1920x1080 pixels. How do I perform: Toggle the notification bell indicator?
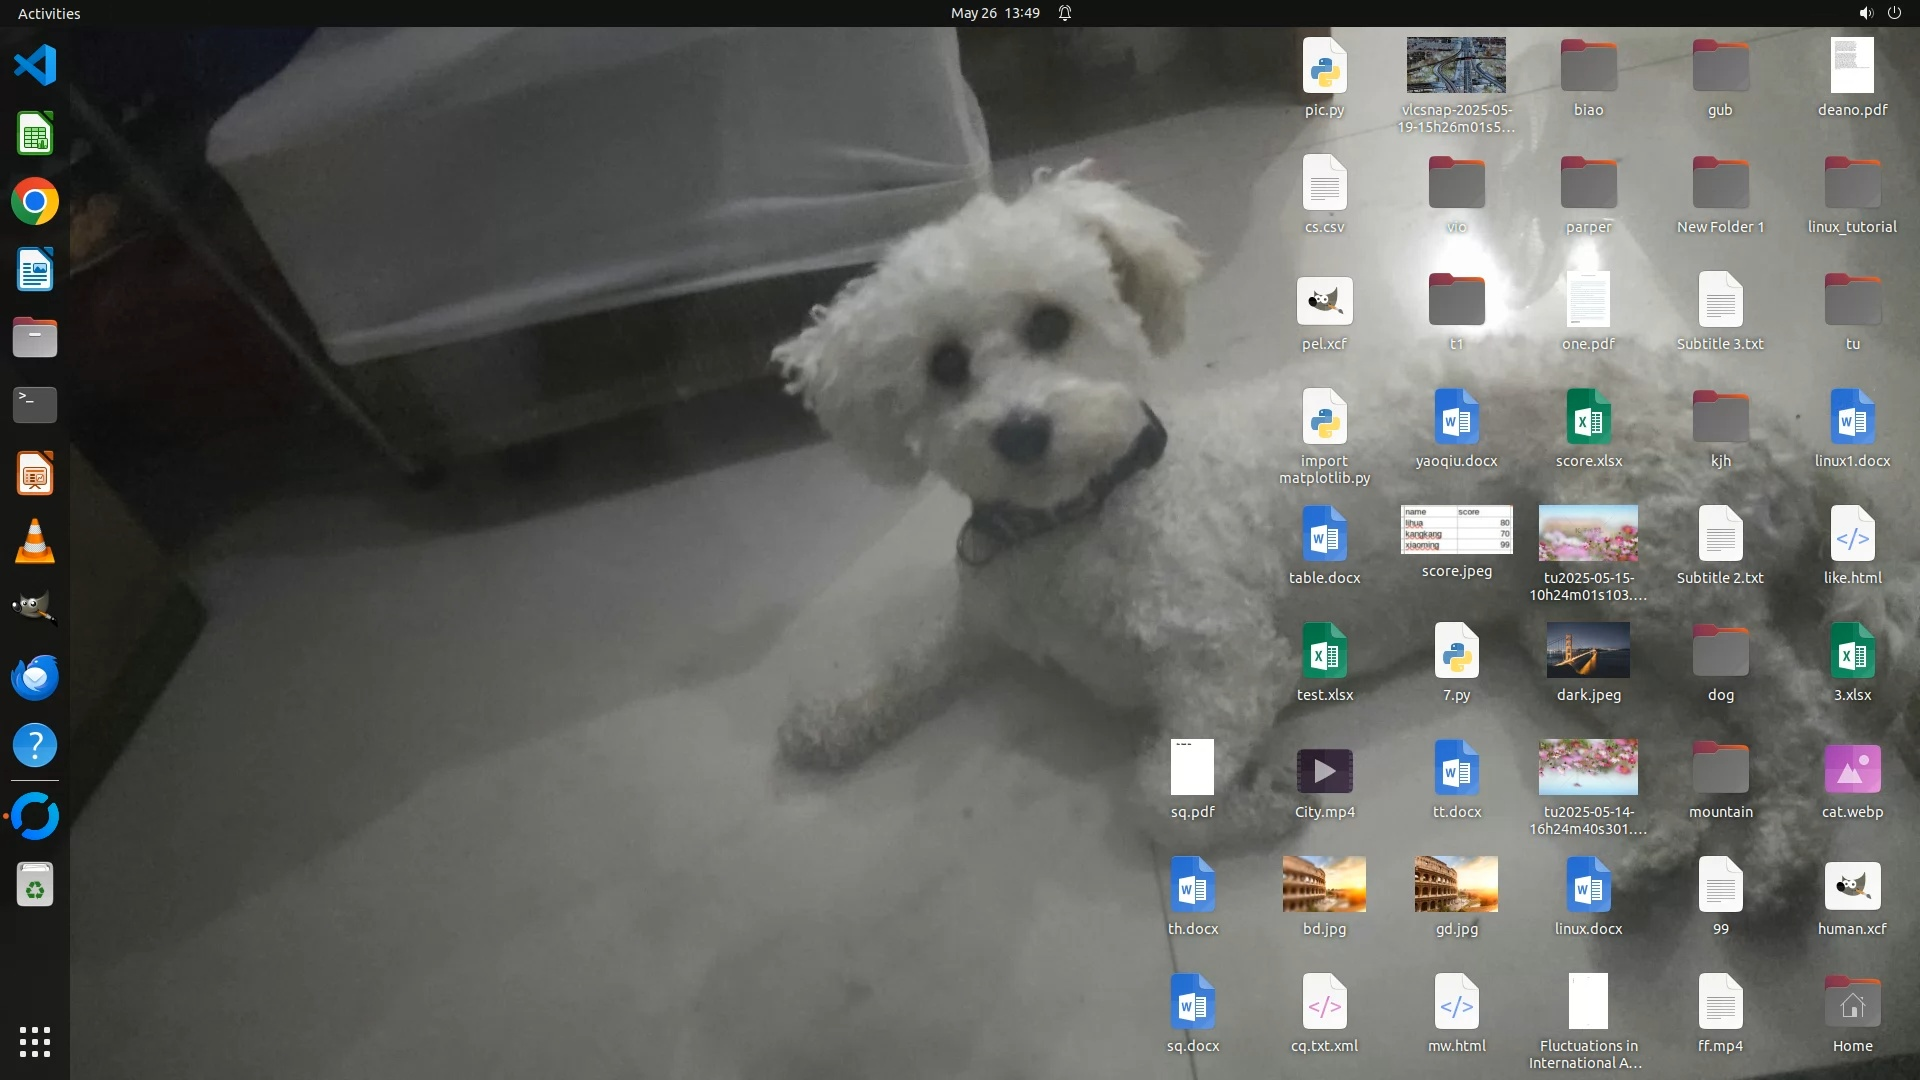coord(1065,13)
